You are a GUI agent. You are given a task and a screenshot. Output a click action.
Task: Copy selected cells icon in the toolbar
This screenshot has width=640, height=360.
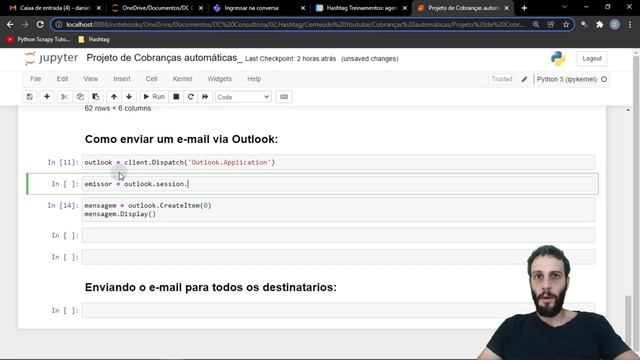pyautogui.click(x=80, y=97)
